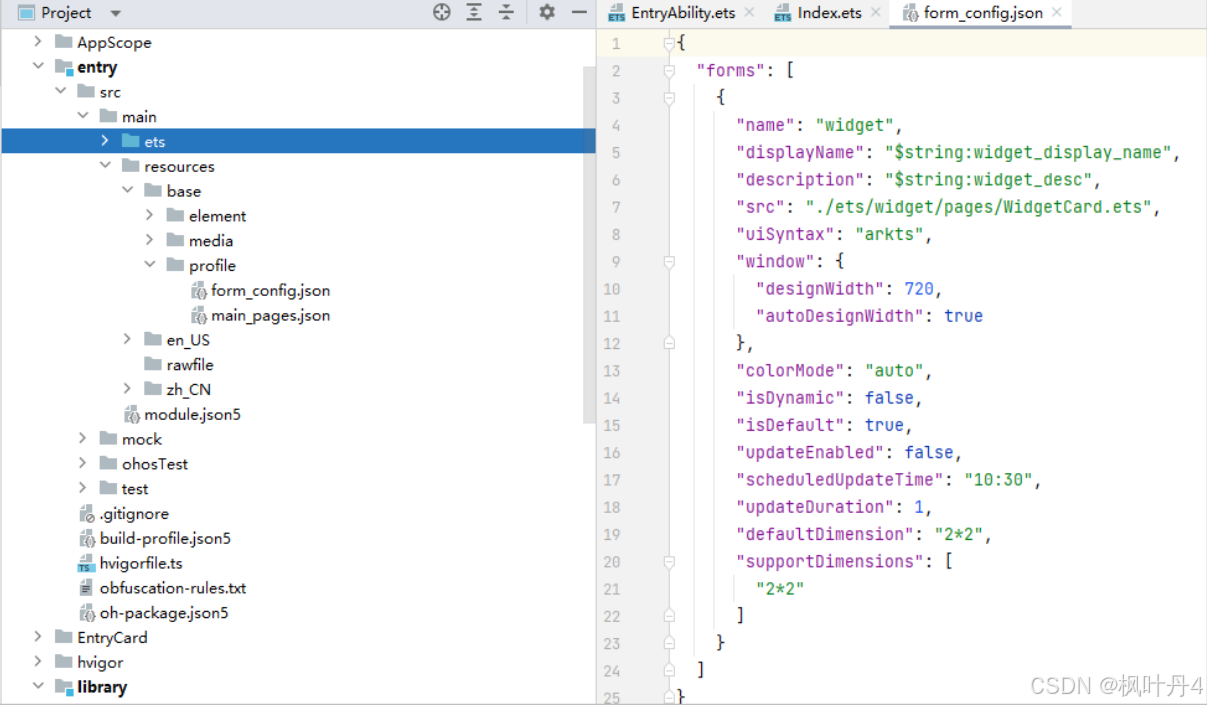Screen dimensions: 1207x705
Task: Fold the "supportDimensions" array in gutter
Action: click(x=669, y=562)
